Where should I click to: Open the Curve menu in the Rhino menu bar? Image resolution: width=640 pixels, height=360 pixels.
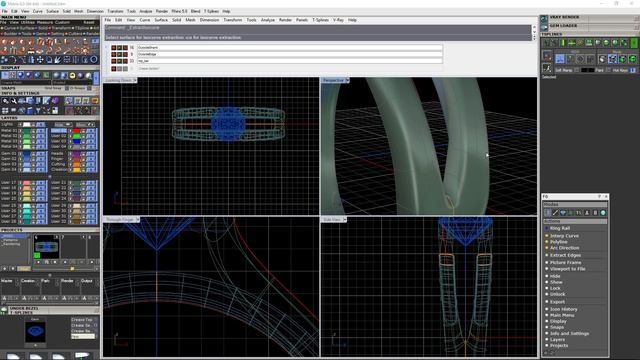pyautogui.click(x=144, y=20)
